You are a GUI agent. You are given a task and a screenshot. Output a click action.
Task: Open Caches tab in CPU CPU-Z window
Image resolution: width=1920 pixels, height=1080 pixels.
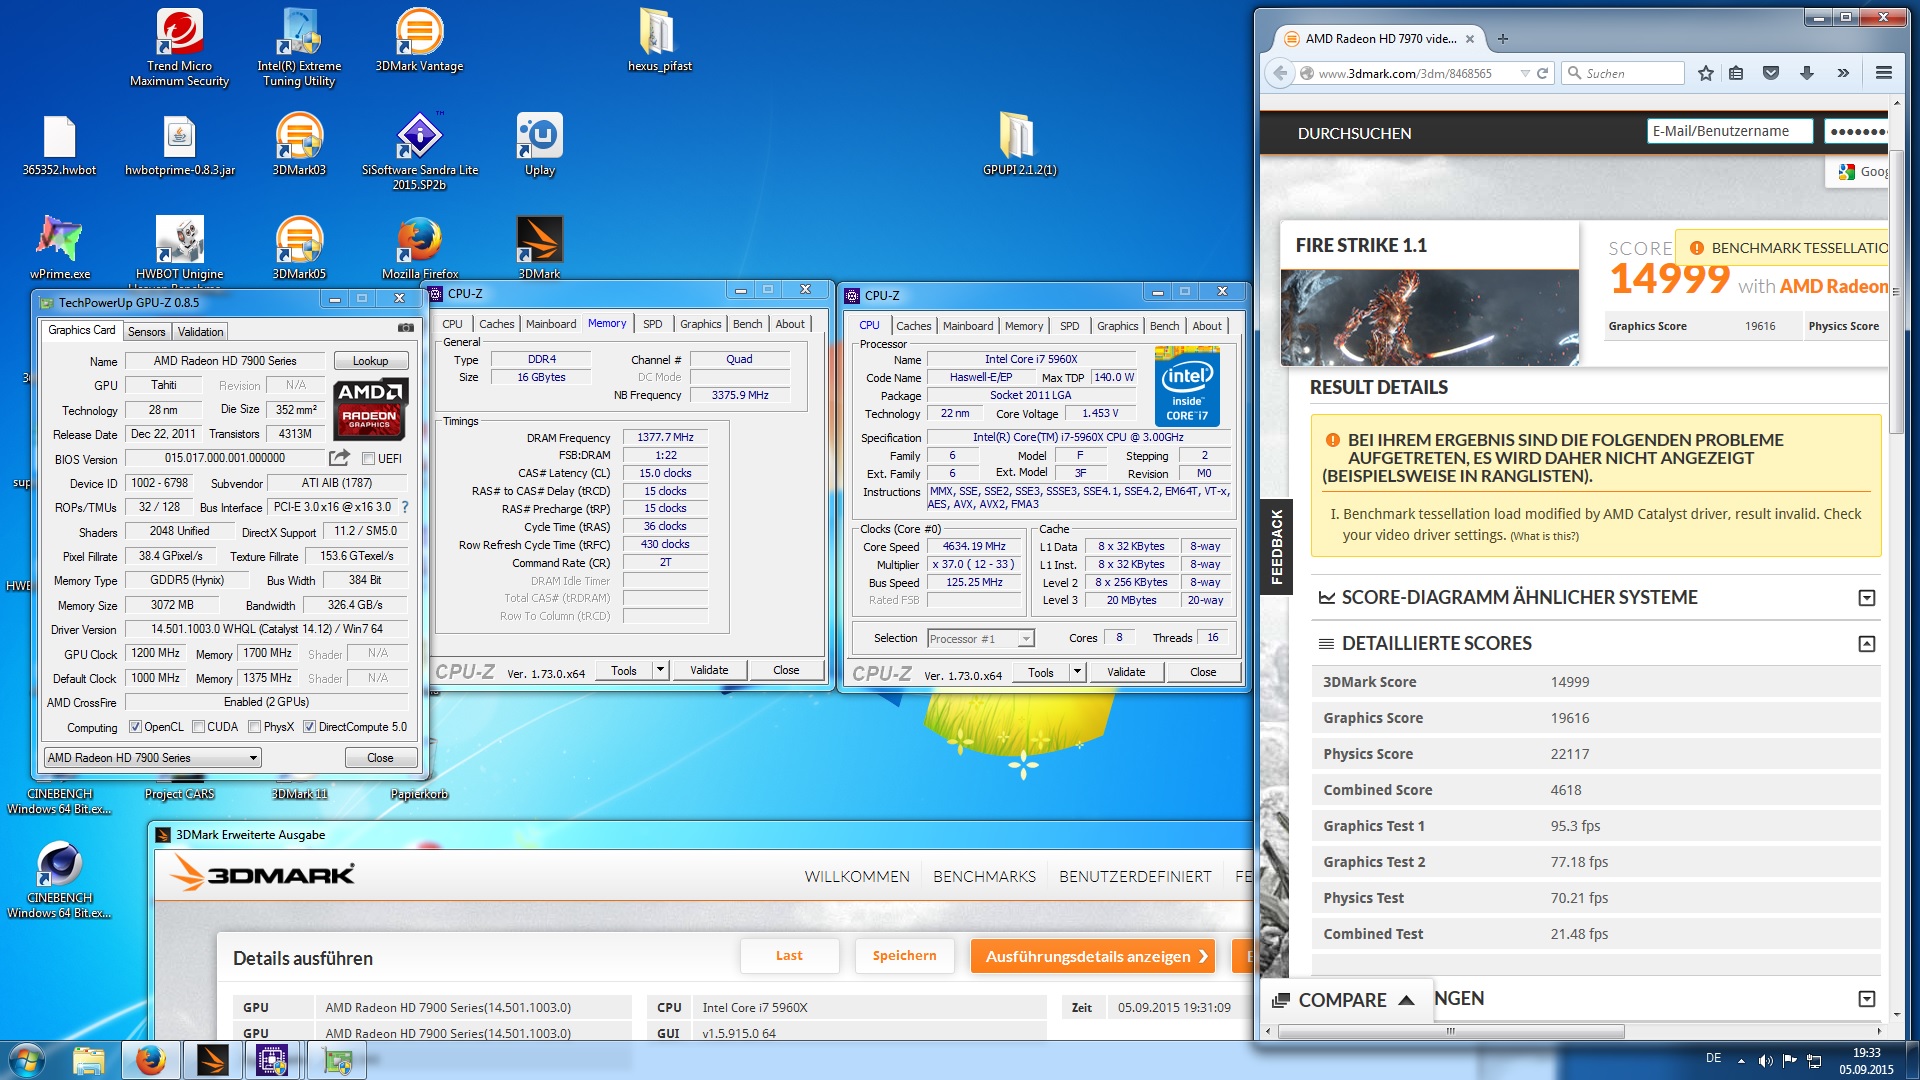(913, 326)
